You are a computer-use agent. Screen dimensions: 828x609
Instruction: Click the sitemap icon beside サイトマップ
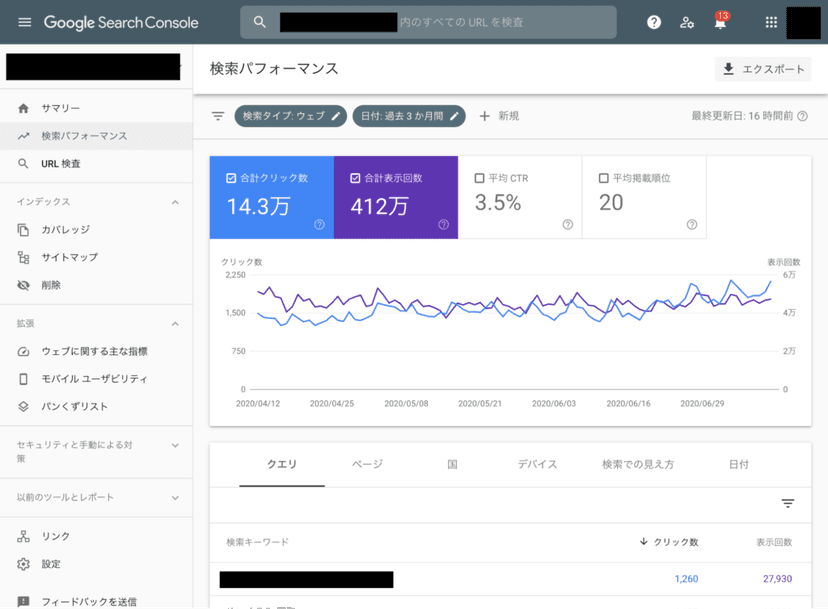pos(23,257)
